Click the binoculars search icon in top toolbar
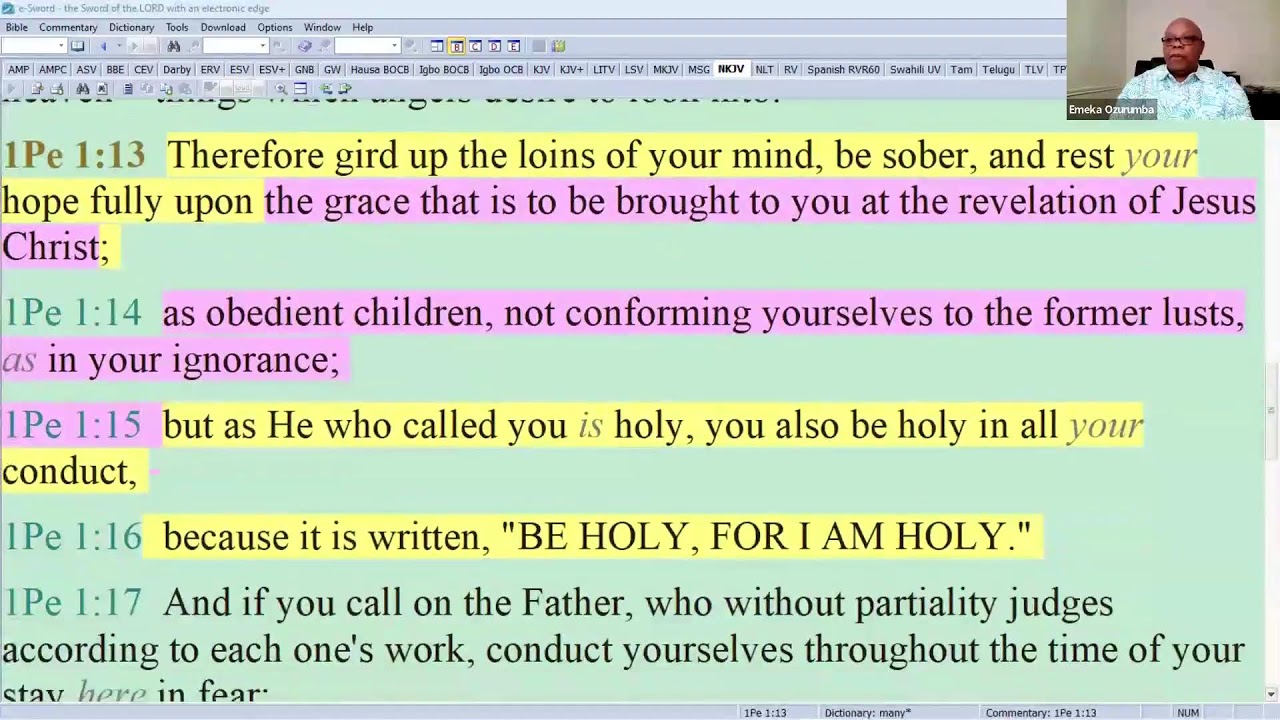1280x720 pixels. (x=174, y=46)
